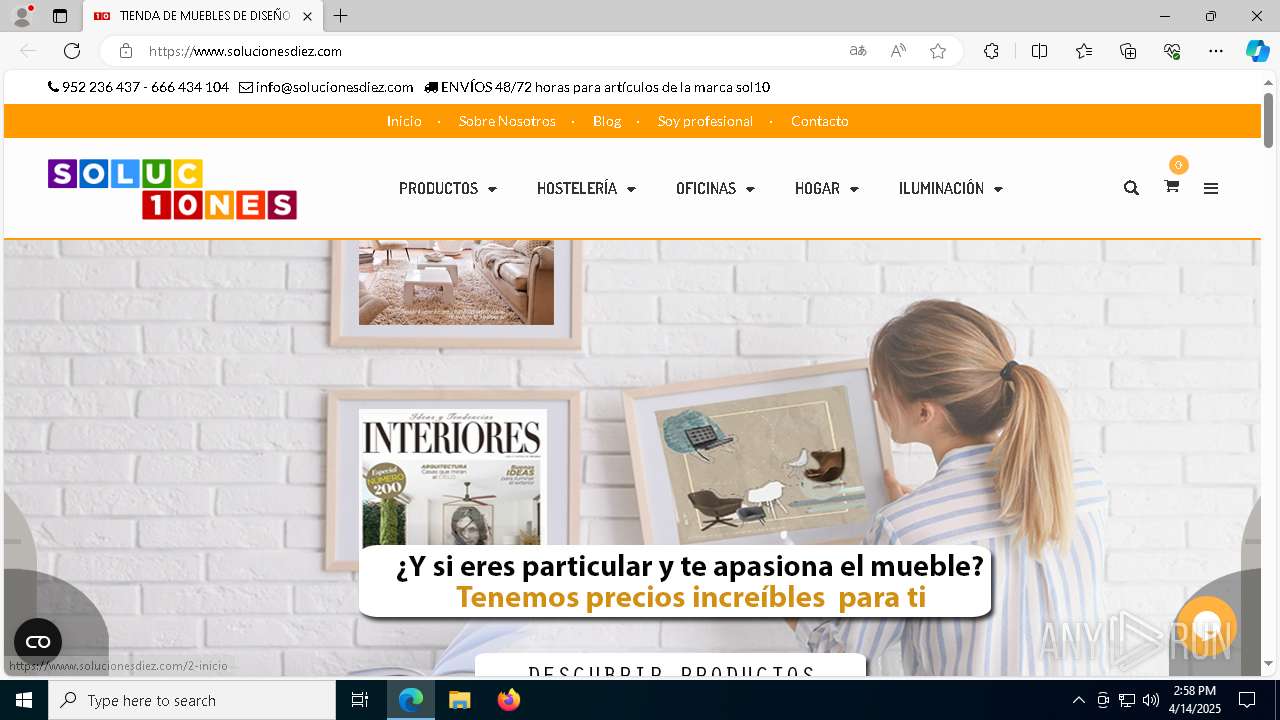Open browser collections icon
Viewport: 1280px width, 720px height.
click(x=1128, y=51)
